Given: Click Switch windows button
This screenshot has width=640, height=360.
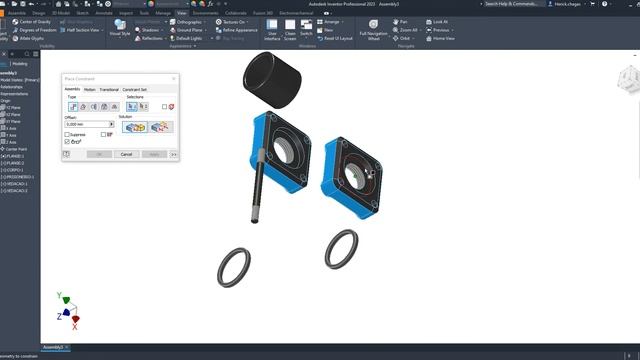Looking at the screenshot, I should (x=306, y=29).
